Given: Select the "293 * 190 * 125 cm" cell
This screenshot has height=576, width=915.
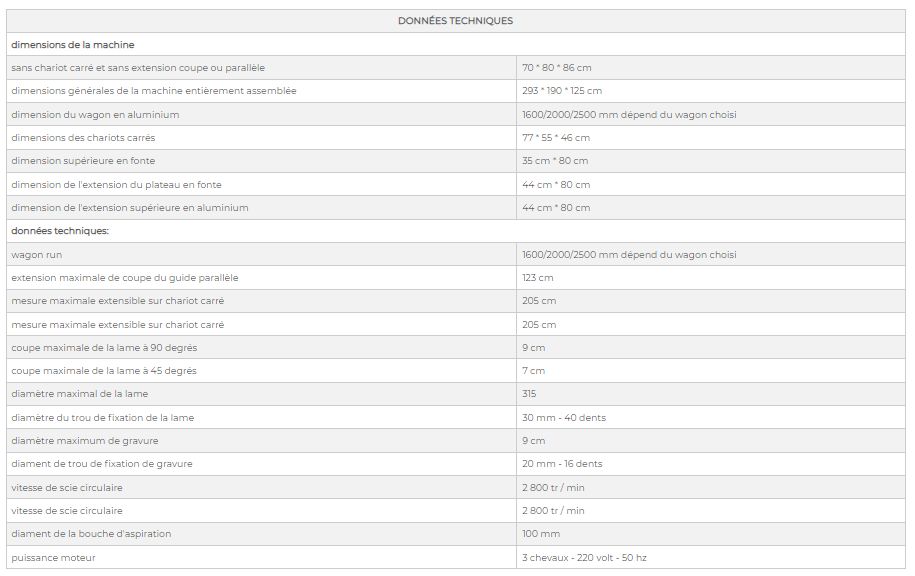Looking at the screenshot, I should [563, 91].
